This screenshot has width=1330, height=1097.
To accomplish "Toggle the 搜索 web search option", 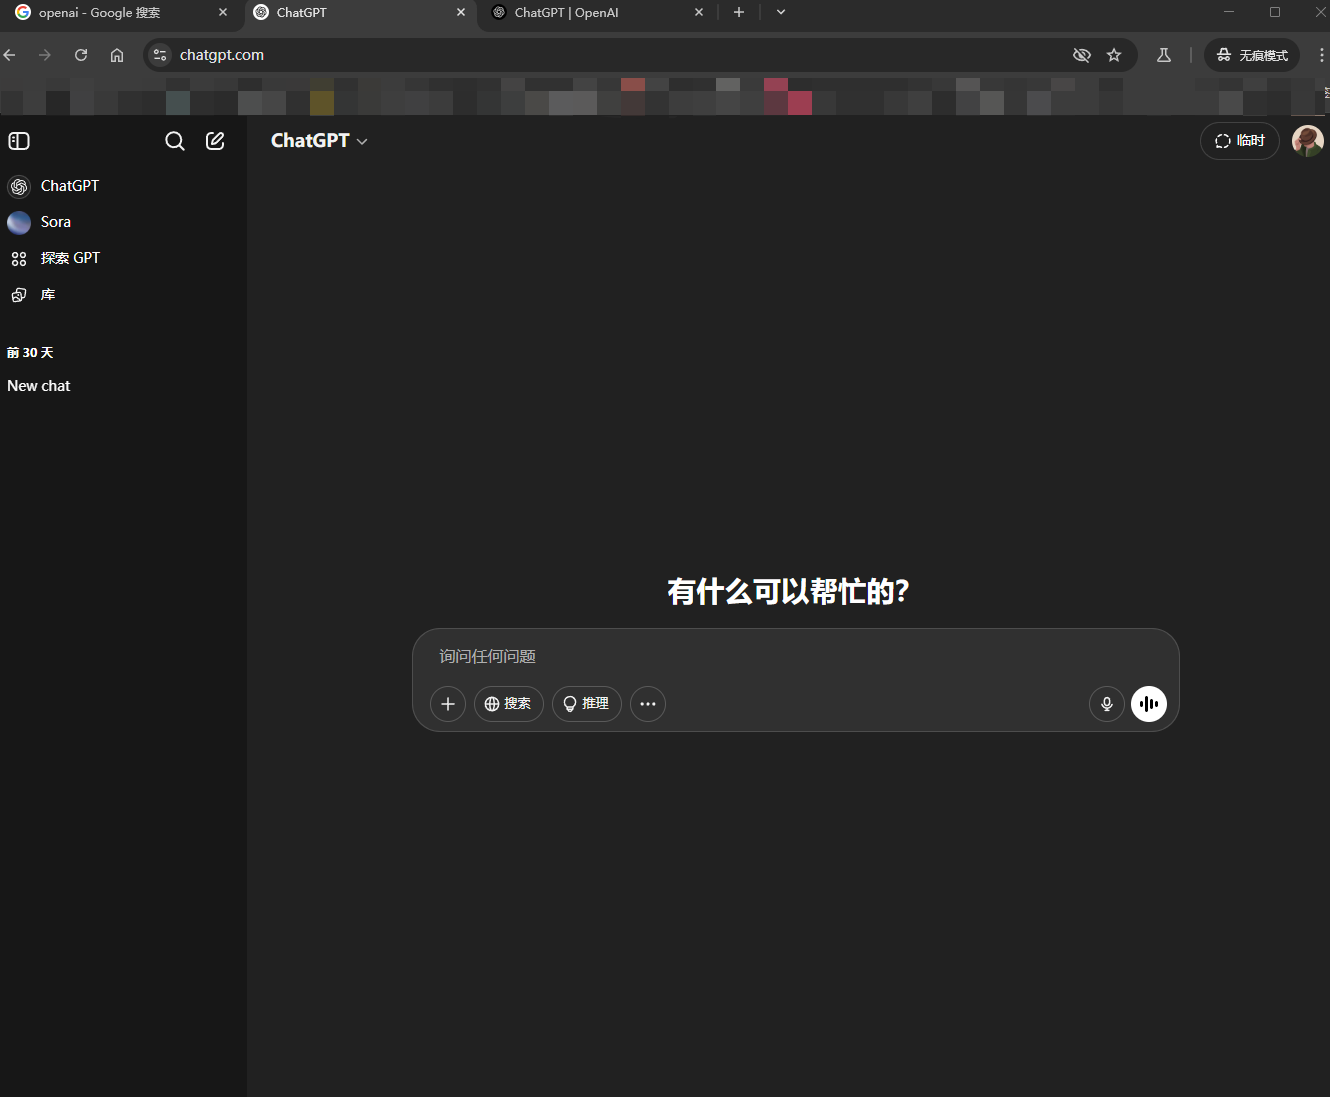I will tap(509, 704).
